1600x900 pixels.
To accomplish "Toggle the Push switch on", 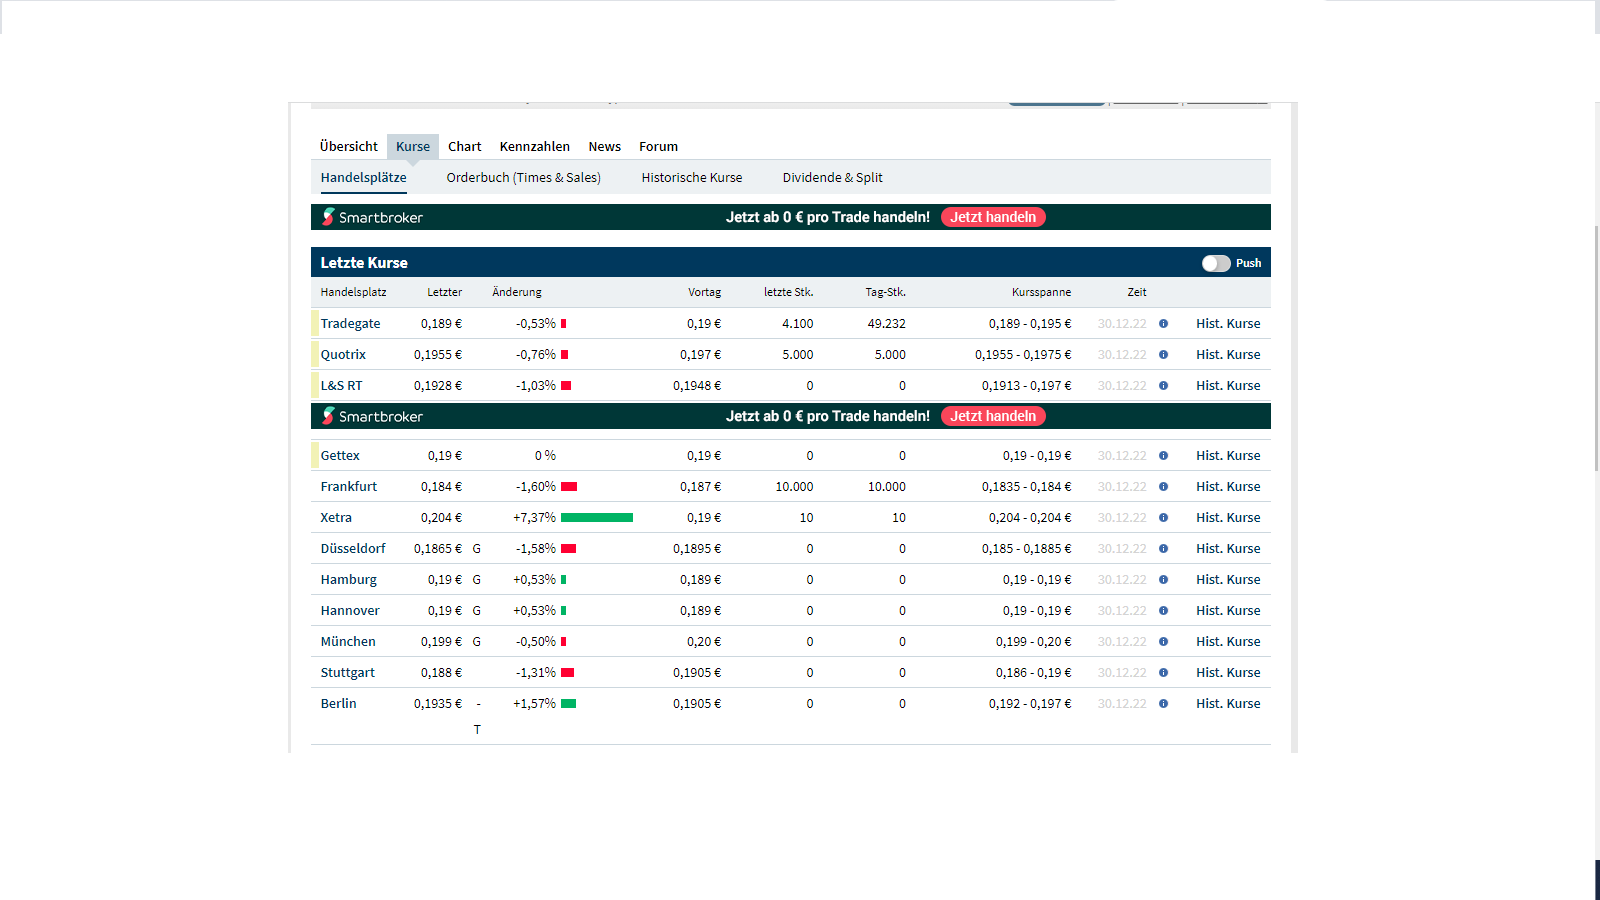I will click(x=1216, y=263).
